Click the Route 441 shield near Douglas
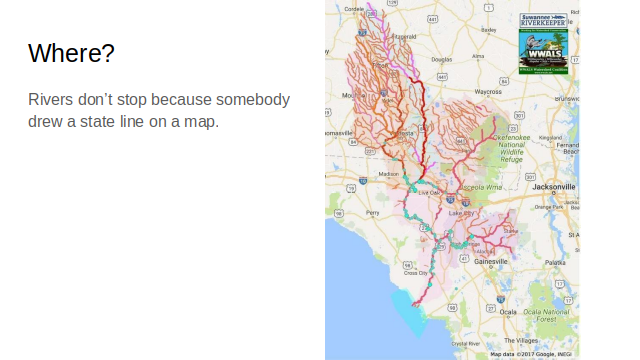Viewport: 640px width, 360px height. (x=442, y=77)
